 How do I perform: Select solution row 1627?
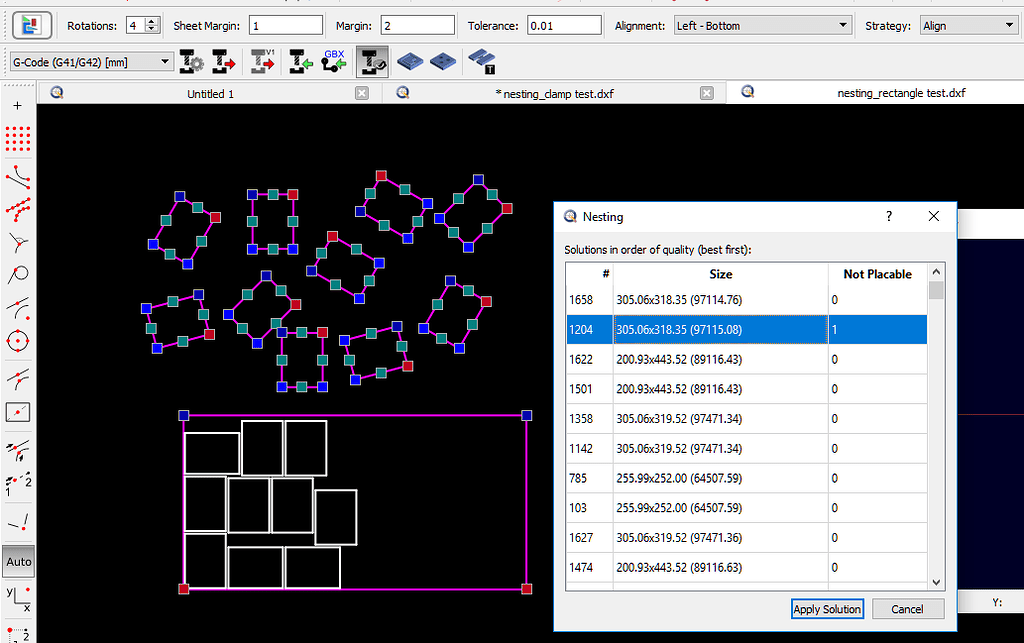pos(746,537)
